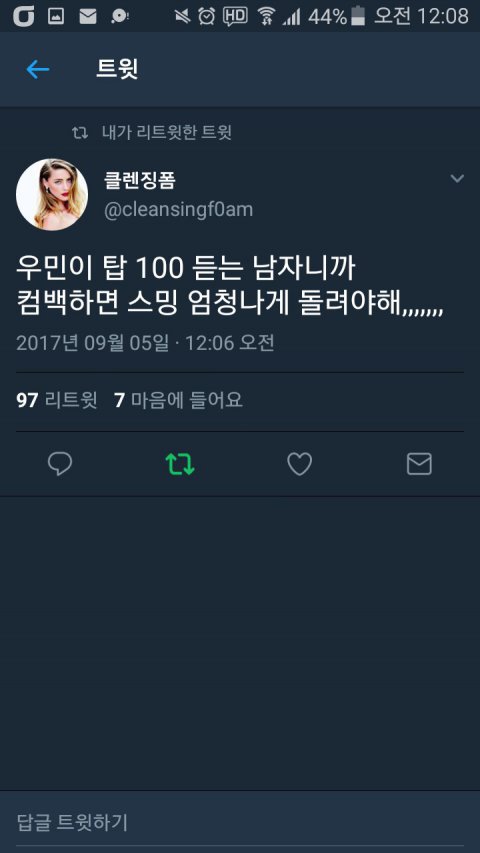Screen dimensions: 480x853
Task: Tap the 답글 트윗하기 reply field
Action: [x=240, y=822]
